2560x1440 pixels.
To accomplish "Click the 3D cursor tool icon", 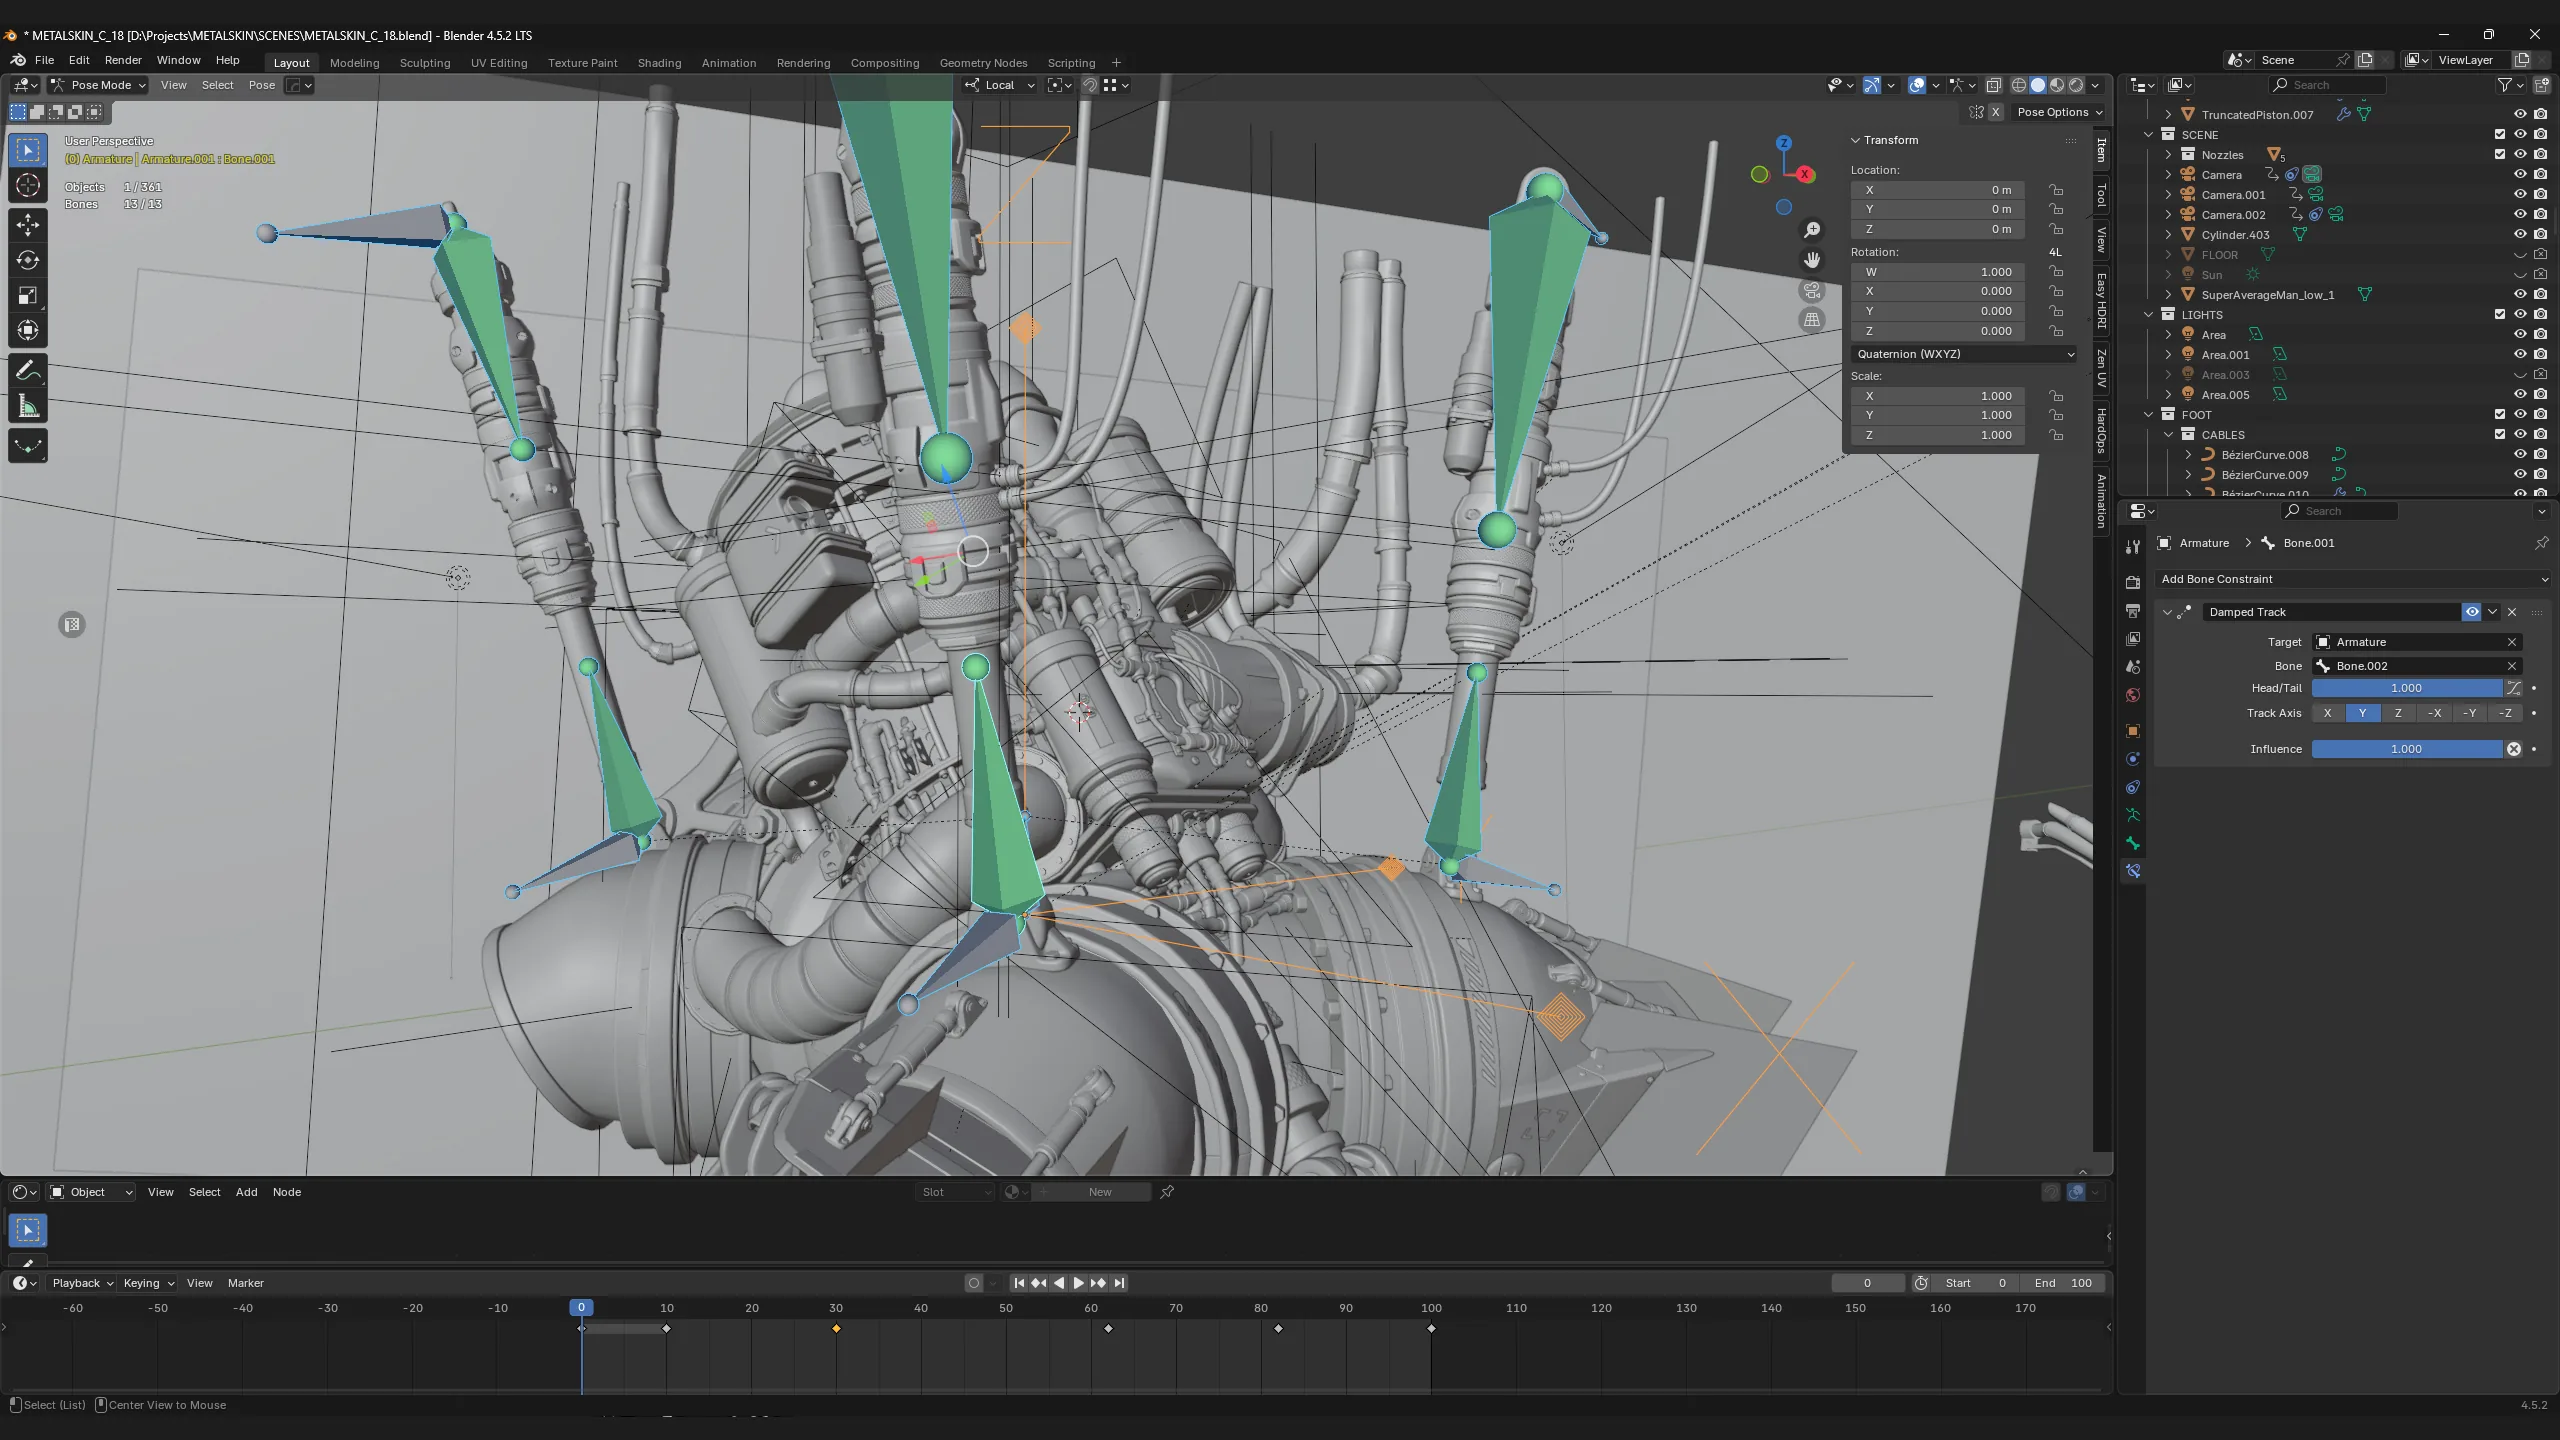I will tap(28, 185).
